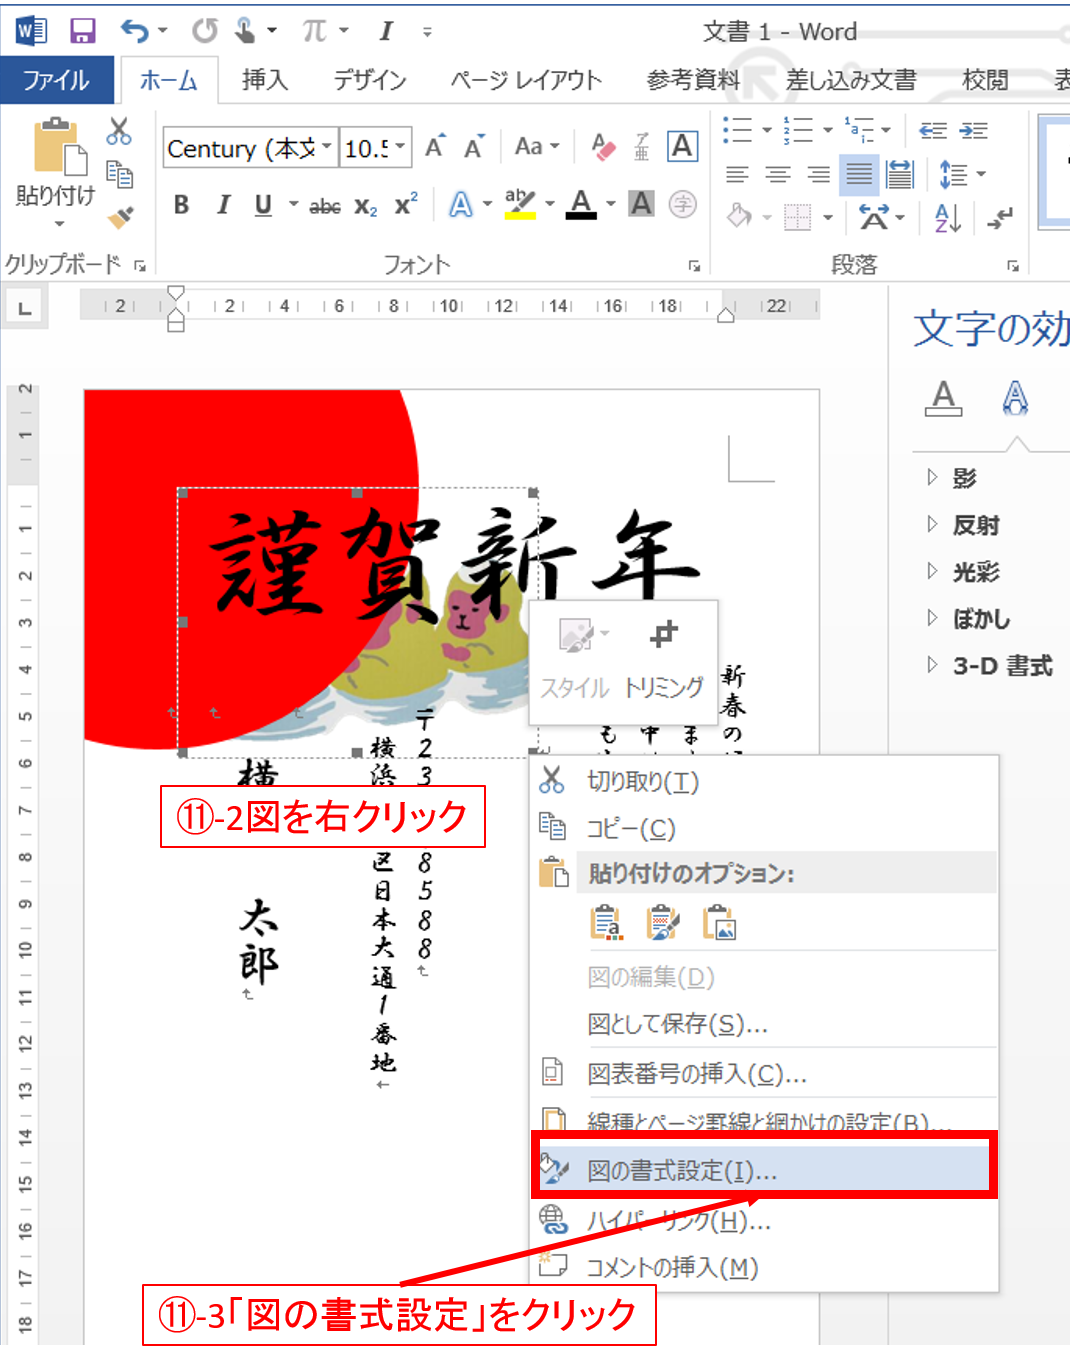Viewport: 1070px width, 1361px height.
Task: Select コメントの挿入 menu entry
Action: tap(766, 1268)
